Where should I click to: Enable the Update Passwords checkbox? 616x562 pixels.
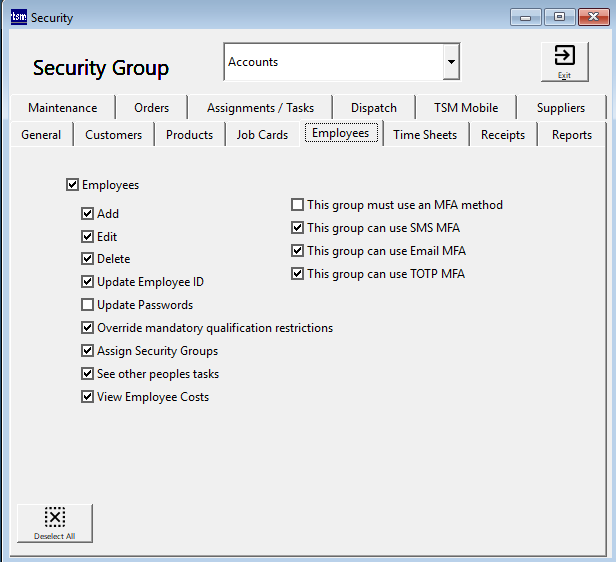tap(88, 305)
